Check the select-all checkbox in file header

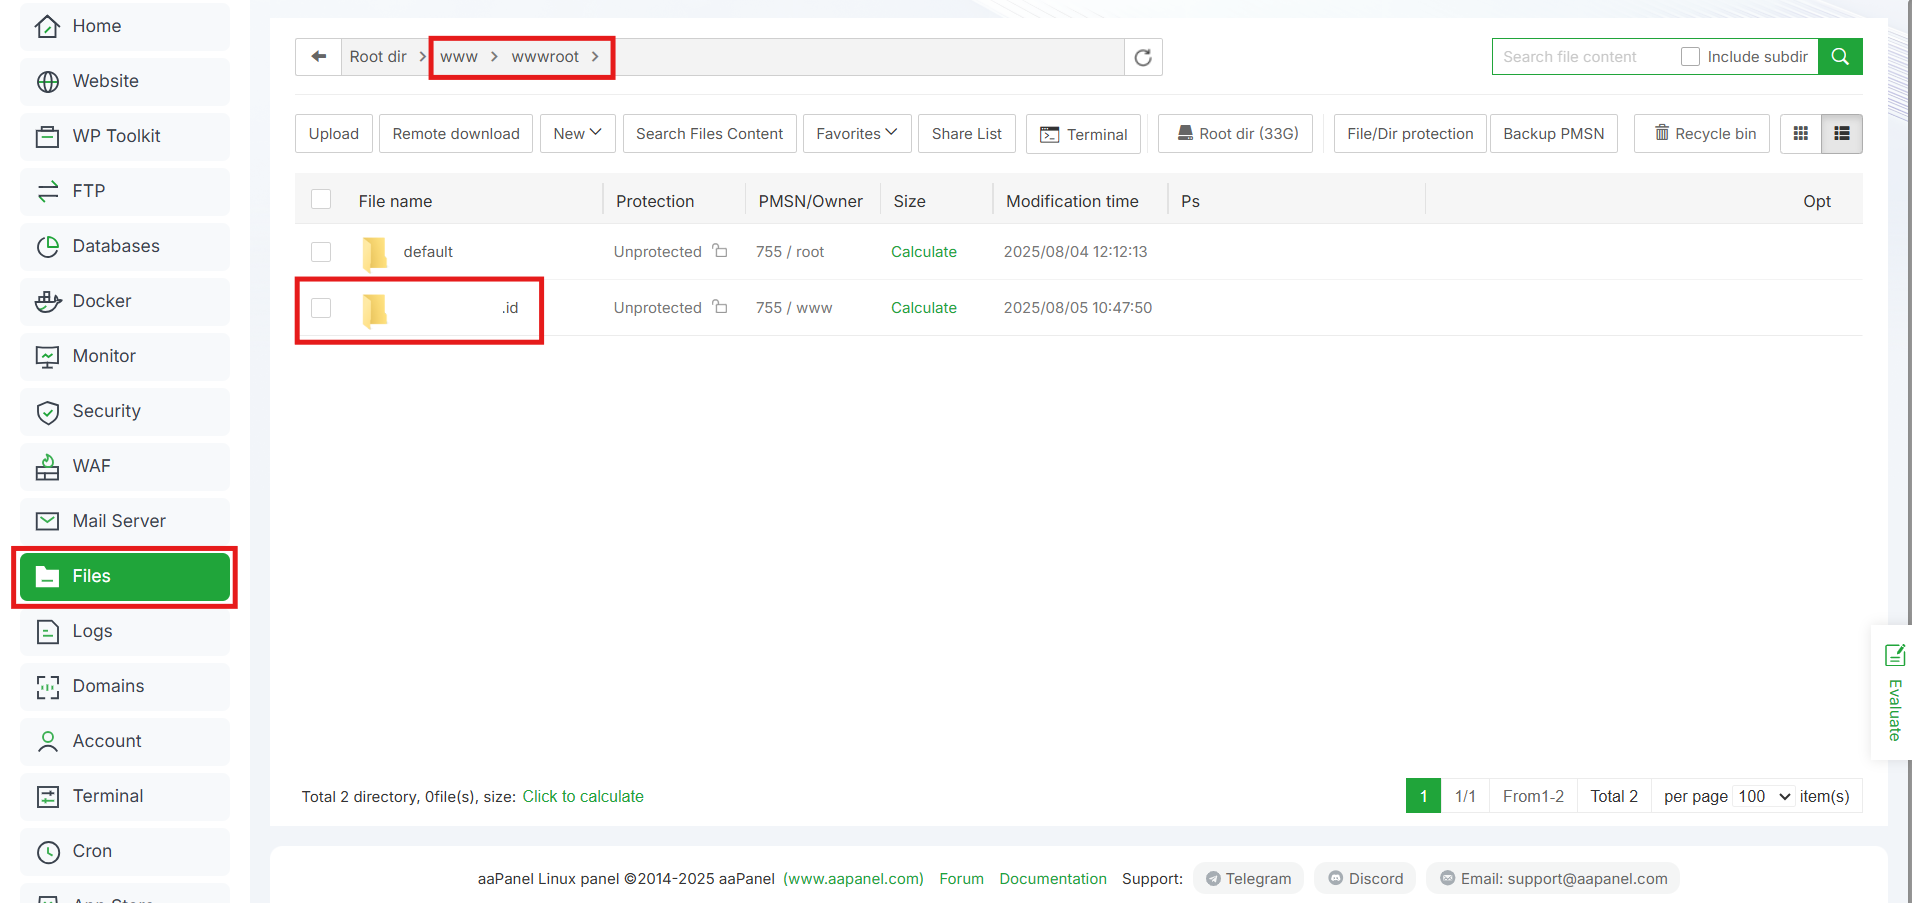pyautogui.click(x=321, y=199)
